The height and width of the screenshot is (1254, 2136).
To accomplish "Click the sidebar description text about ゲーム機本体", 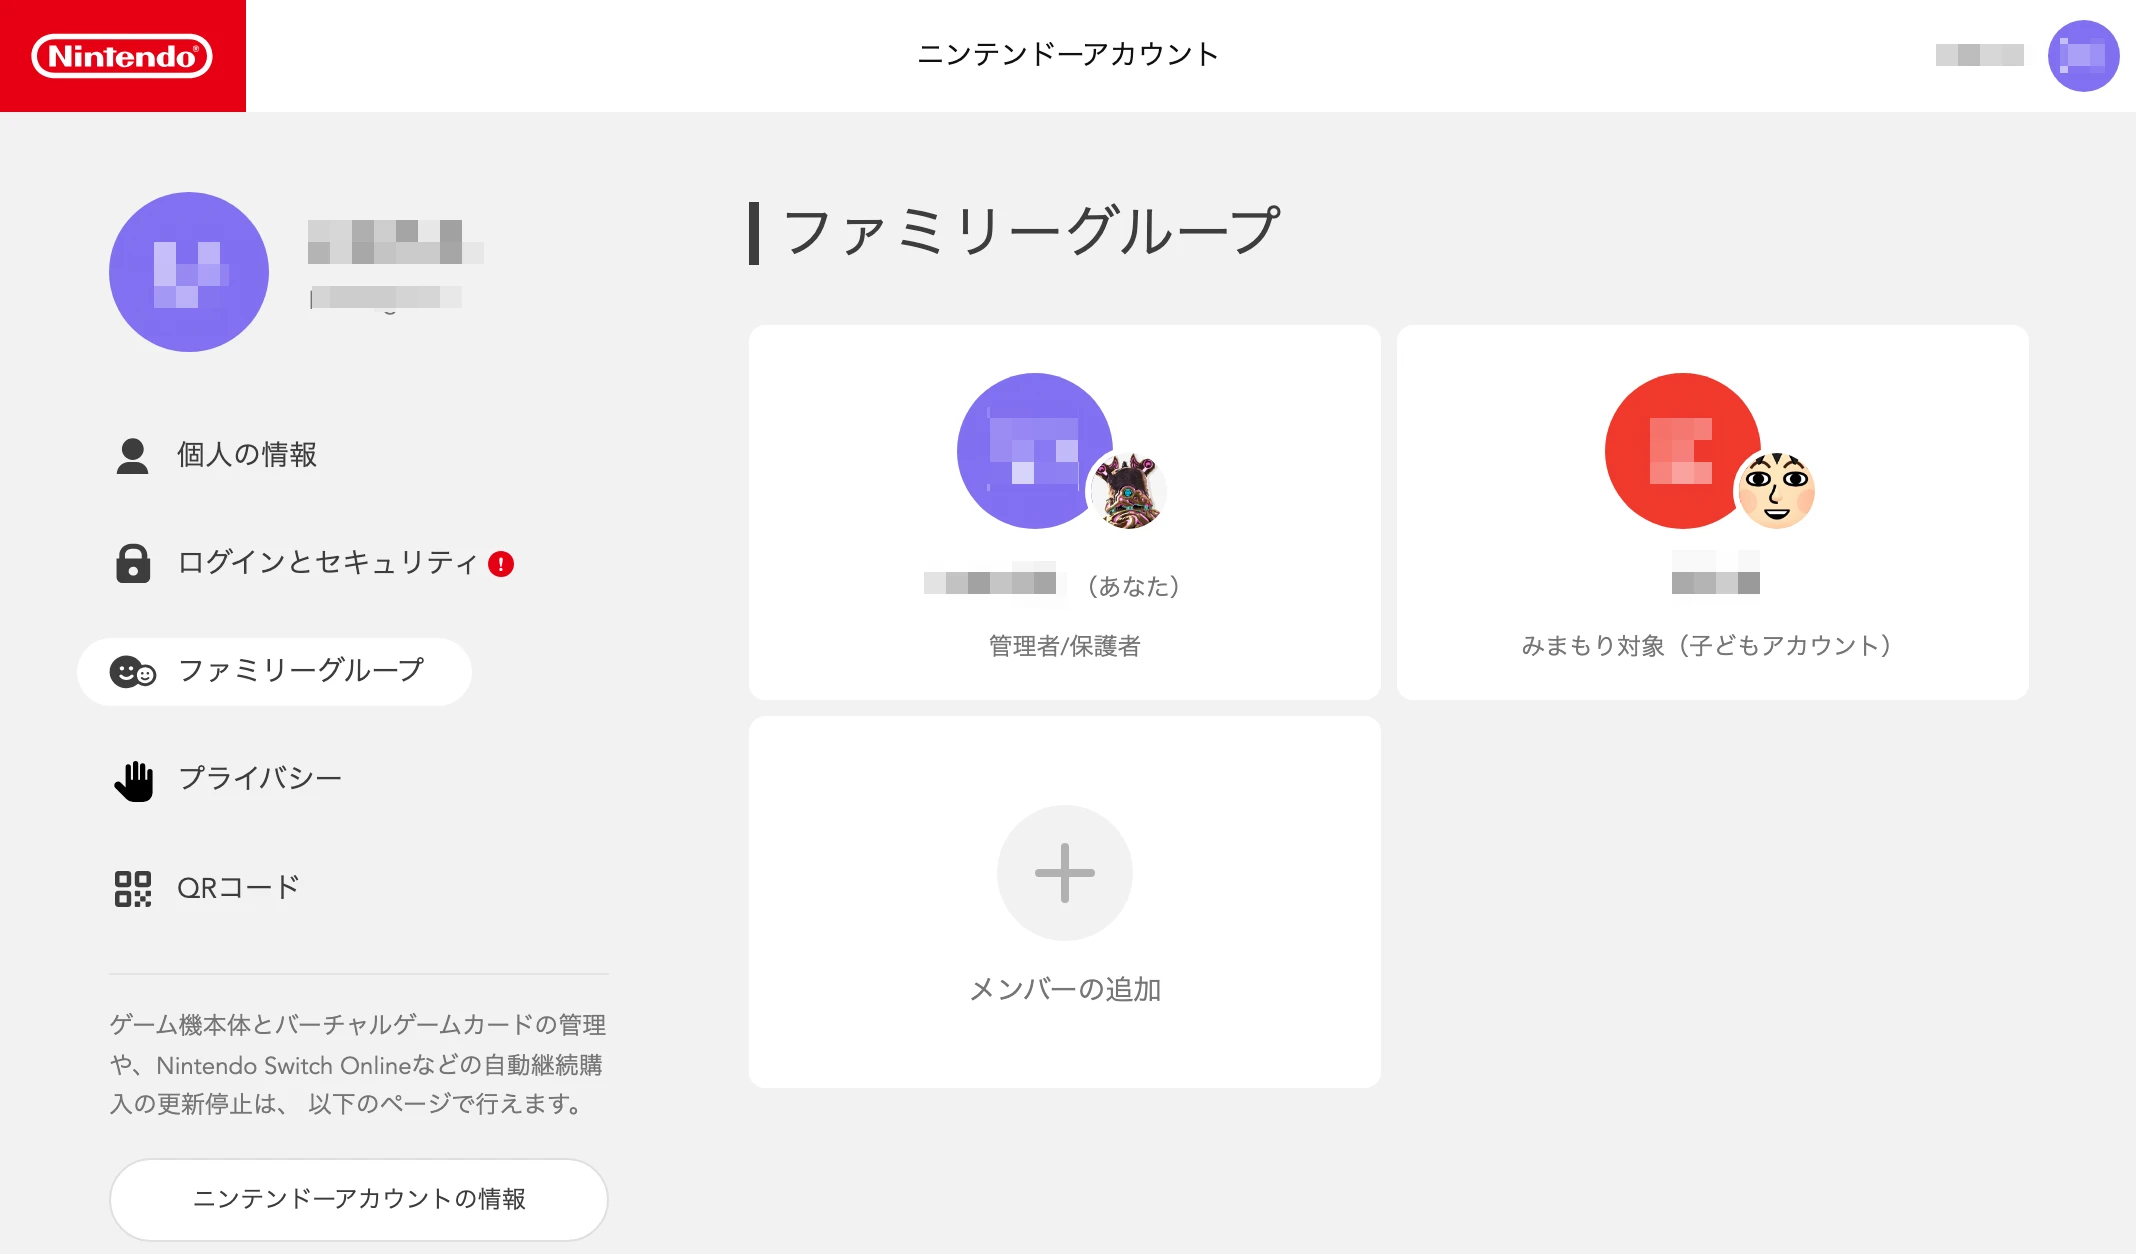I will [x=358, y=1065].
